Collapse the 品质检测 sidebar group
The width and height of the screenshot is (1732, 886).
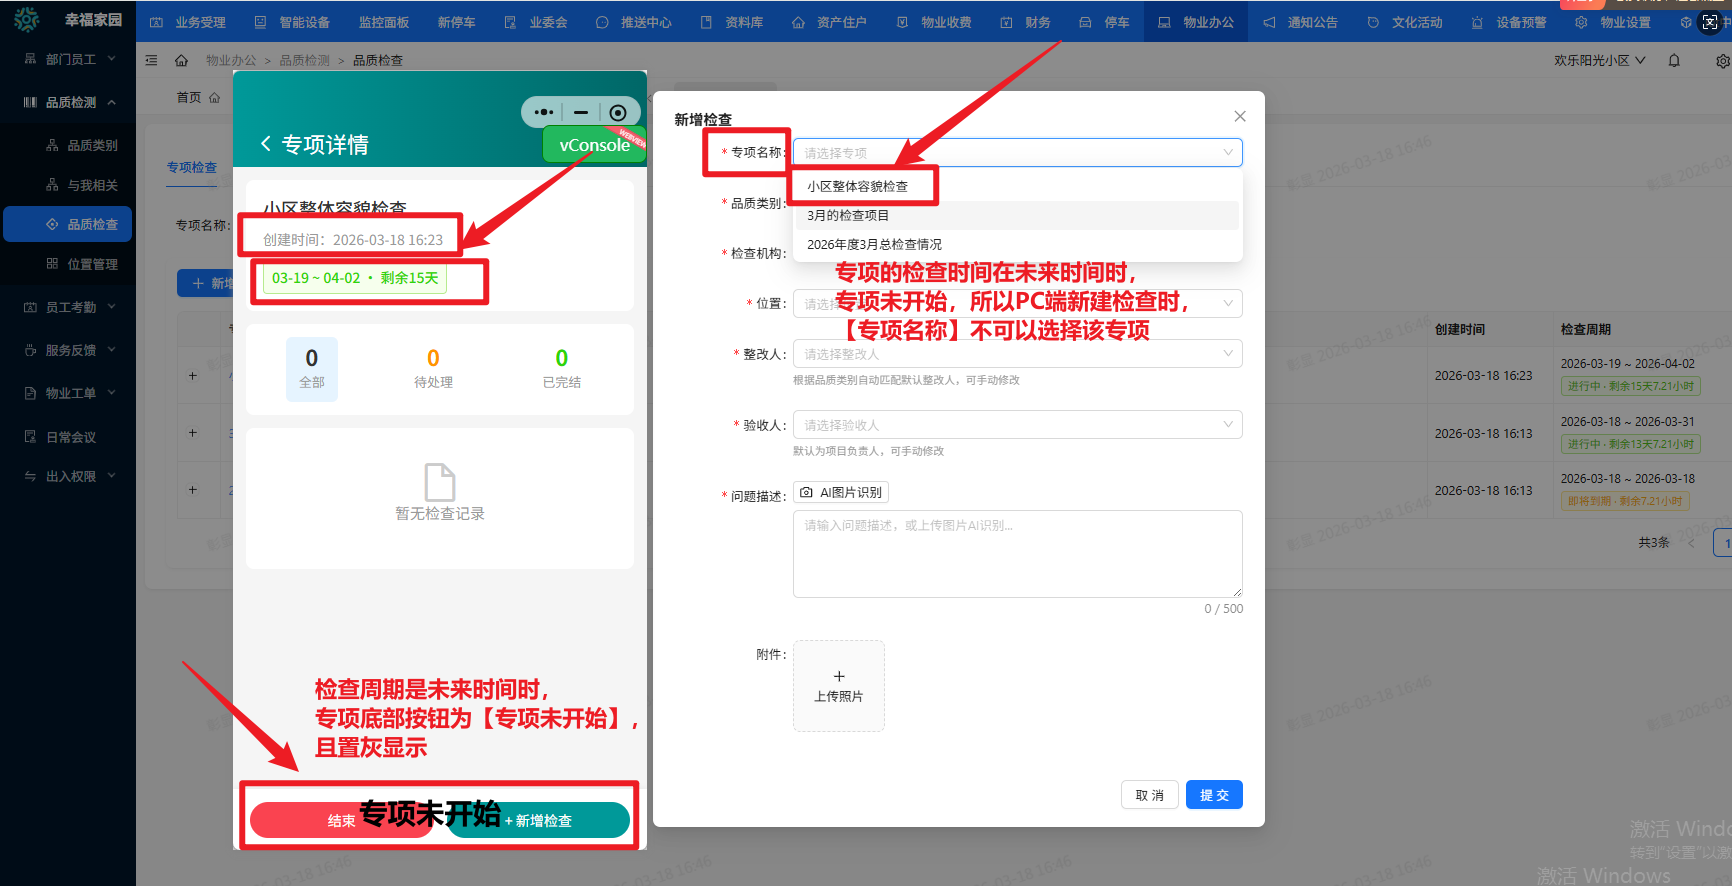pos(68,102)
